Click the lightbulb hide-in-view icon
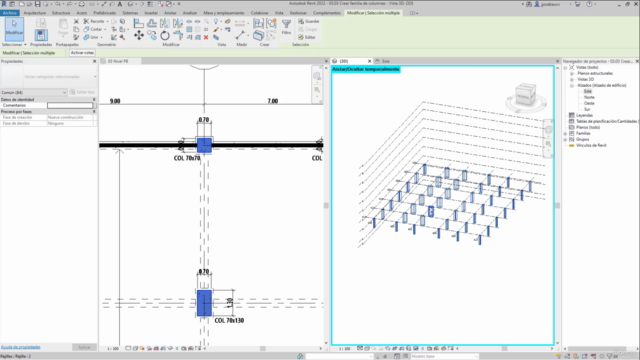The image size is (640, 360). (216, 21)
